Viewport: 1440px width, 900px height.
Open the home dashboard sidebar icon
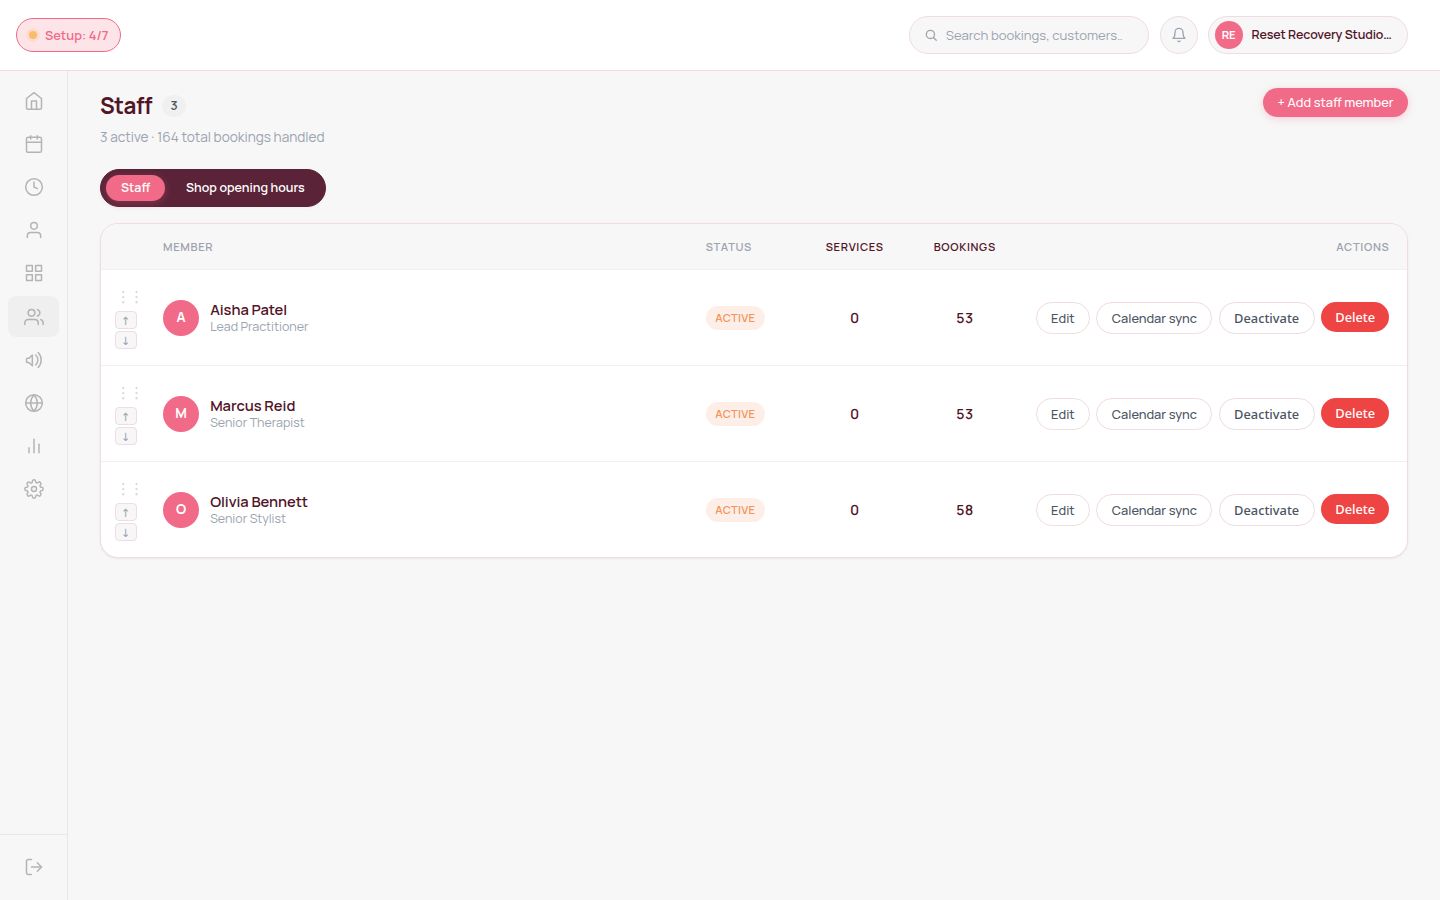34,101
